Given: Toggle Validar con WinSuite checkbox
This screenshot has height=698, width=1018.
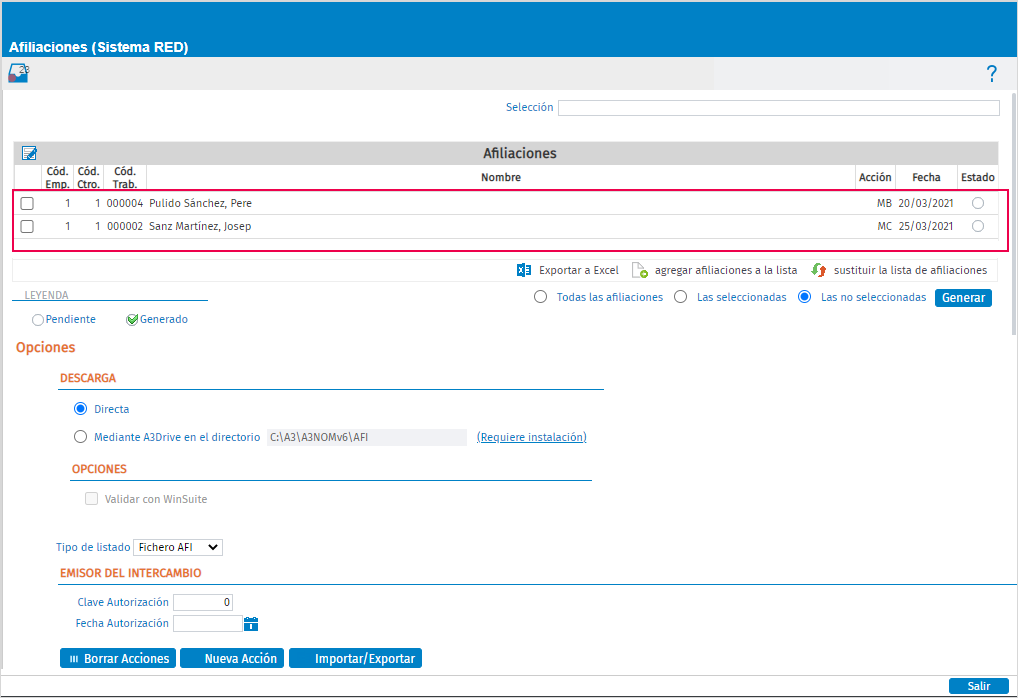Looking at the screenshot, I should coord(92,499).
